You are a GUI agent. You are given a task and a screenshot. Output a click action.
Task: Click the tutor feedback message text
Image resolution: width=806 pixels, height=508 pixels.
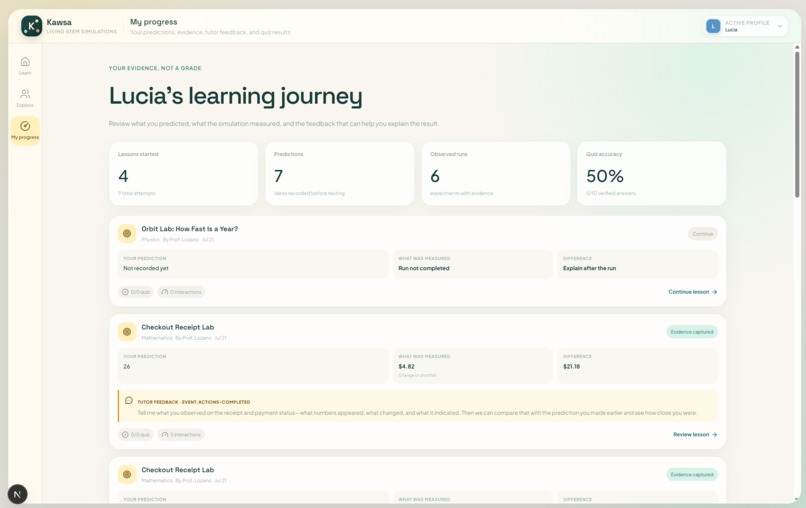[x=417, y=413]
